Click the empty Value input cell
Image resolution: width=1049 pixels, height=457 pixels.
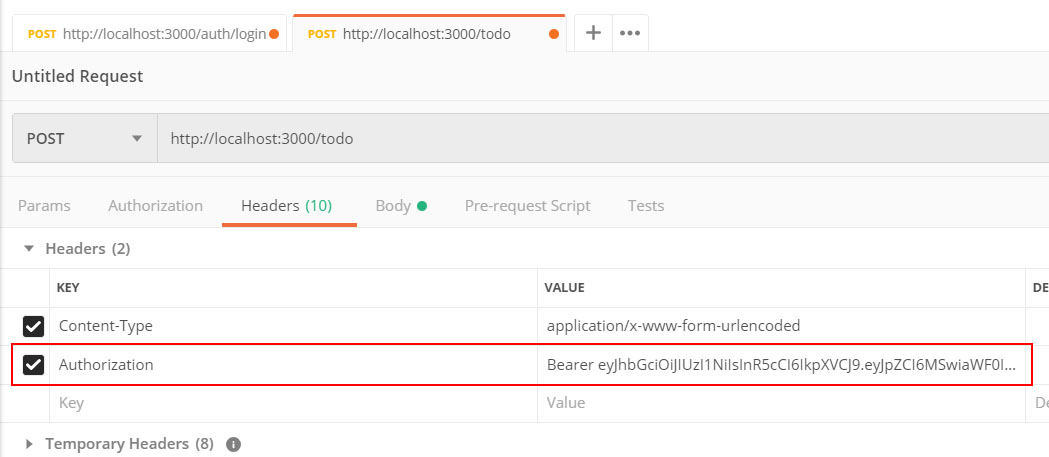(781, 403)
